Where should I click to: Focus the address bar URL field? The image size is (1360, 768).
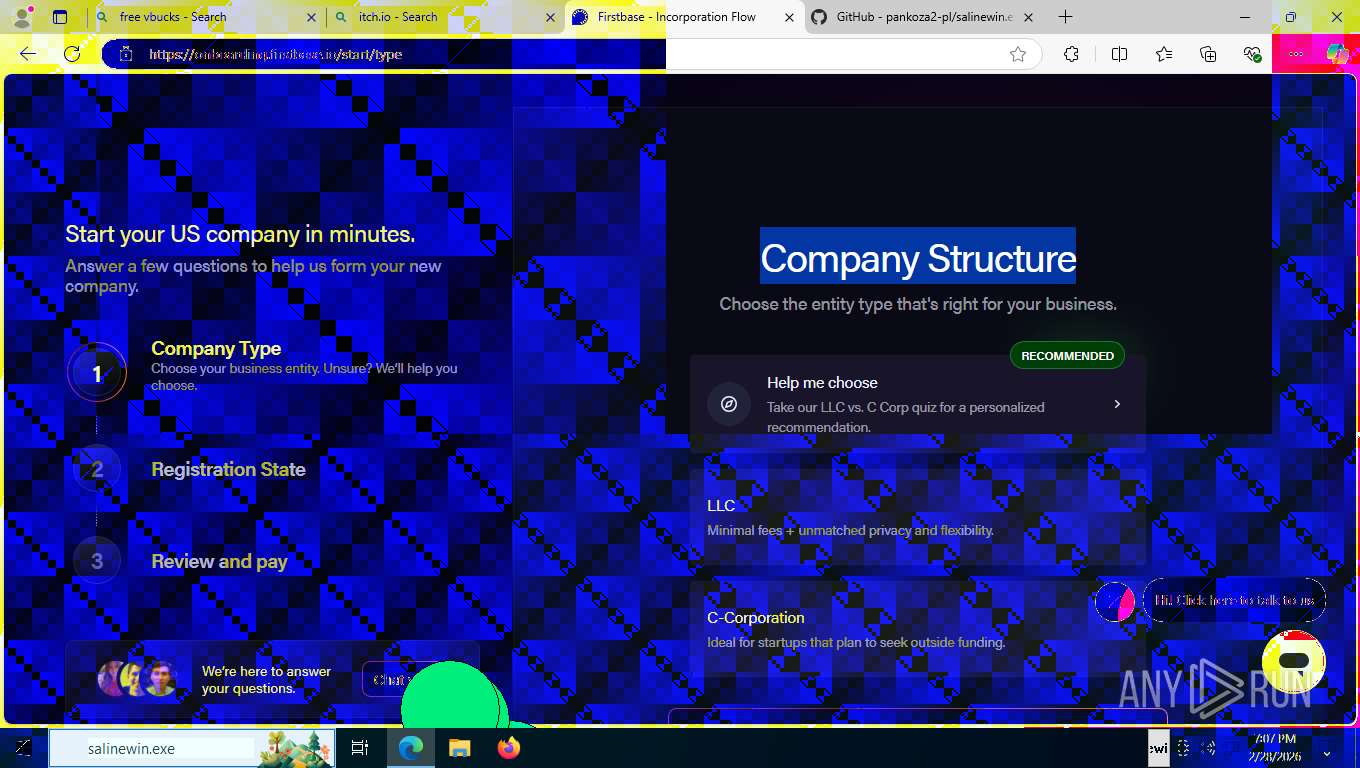[570, 54]
